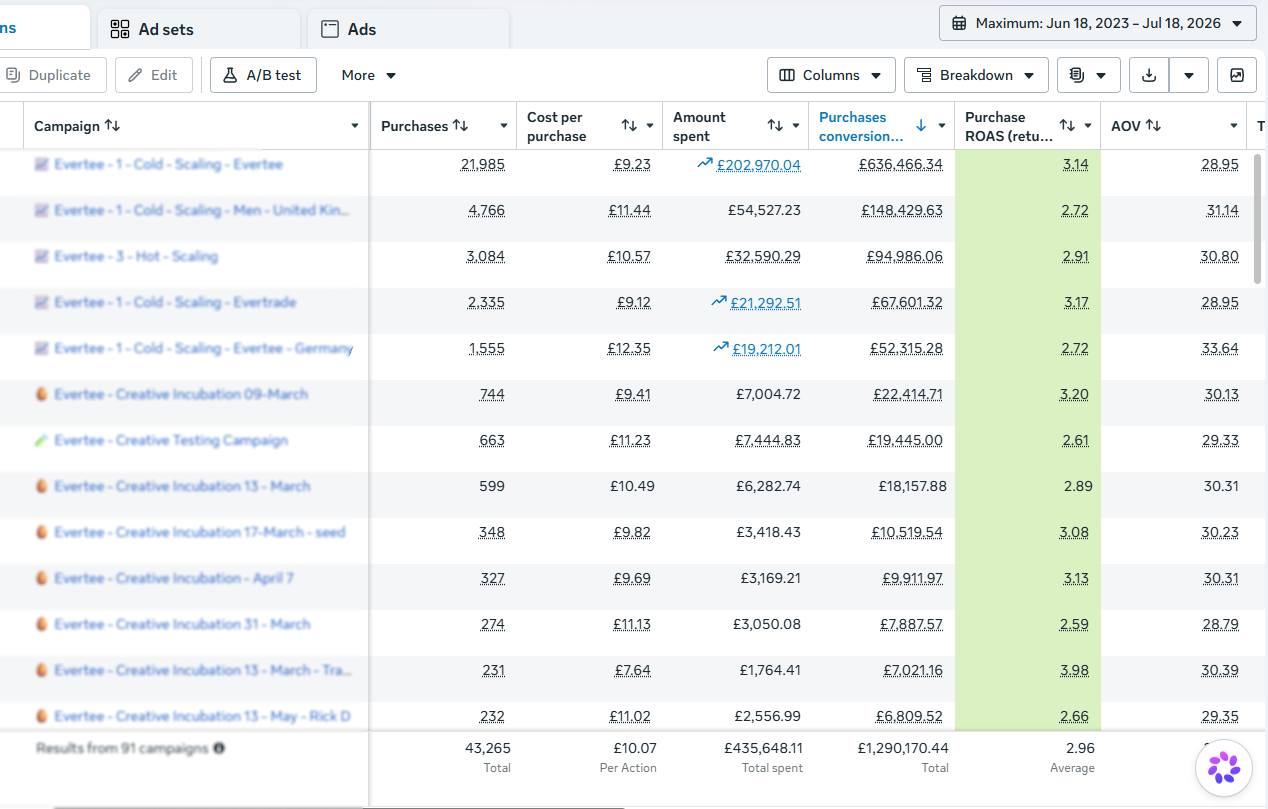Open Creative Incubation 13 - May - Rick D campaign
Screen dimensions: 1268x809
202,716
